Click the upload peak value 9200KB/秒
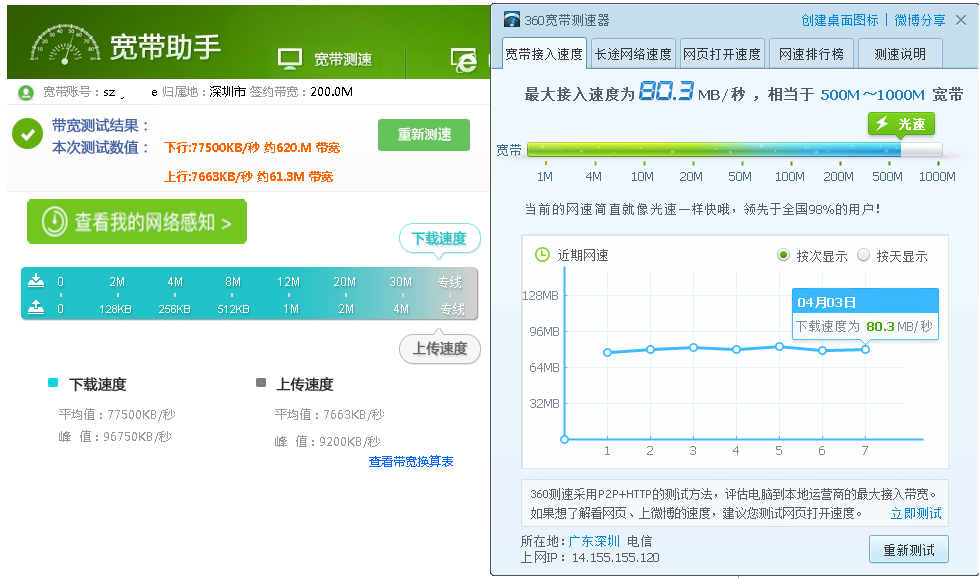 coord(350,441)
